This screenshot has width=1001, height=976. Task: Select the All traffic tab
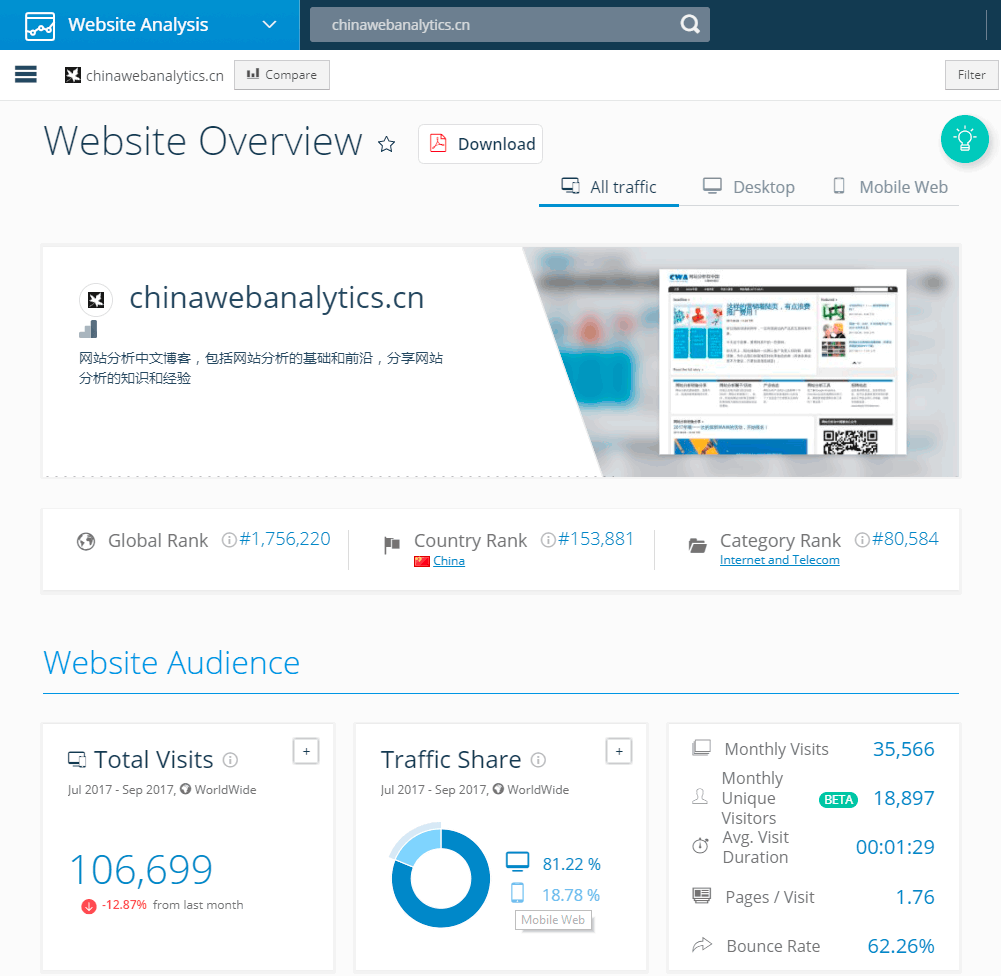pyautogui.click(x=609, y=187)
